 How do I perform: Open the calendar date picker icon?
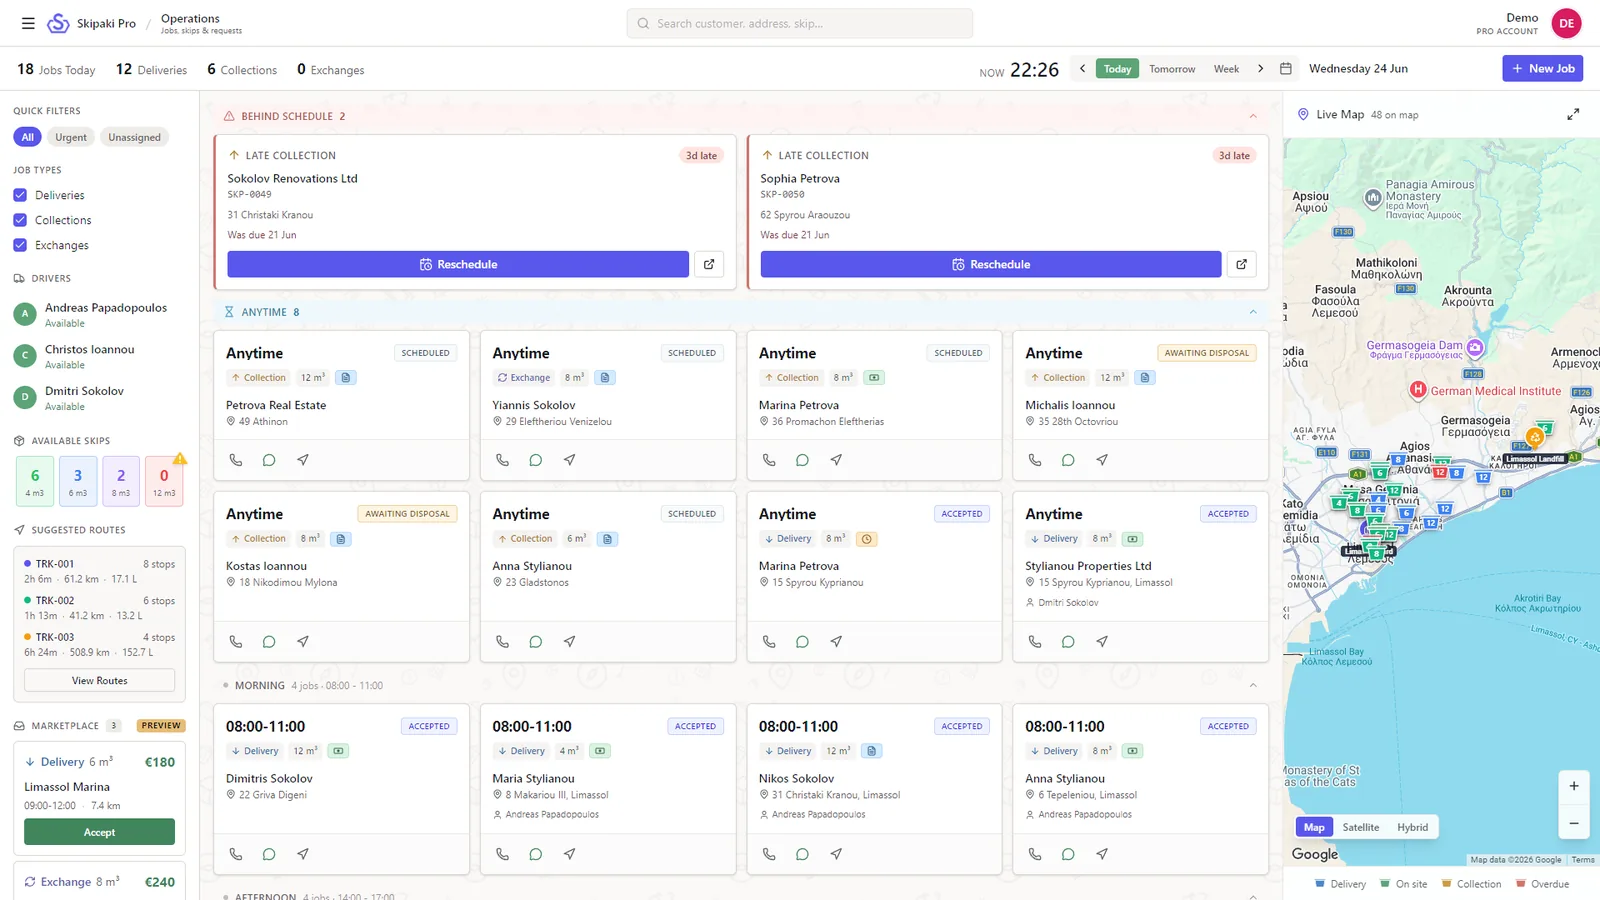(x=1286, y=69)
